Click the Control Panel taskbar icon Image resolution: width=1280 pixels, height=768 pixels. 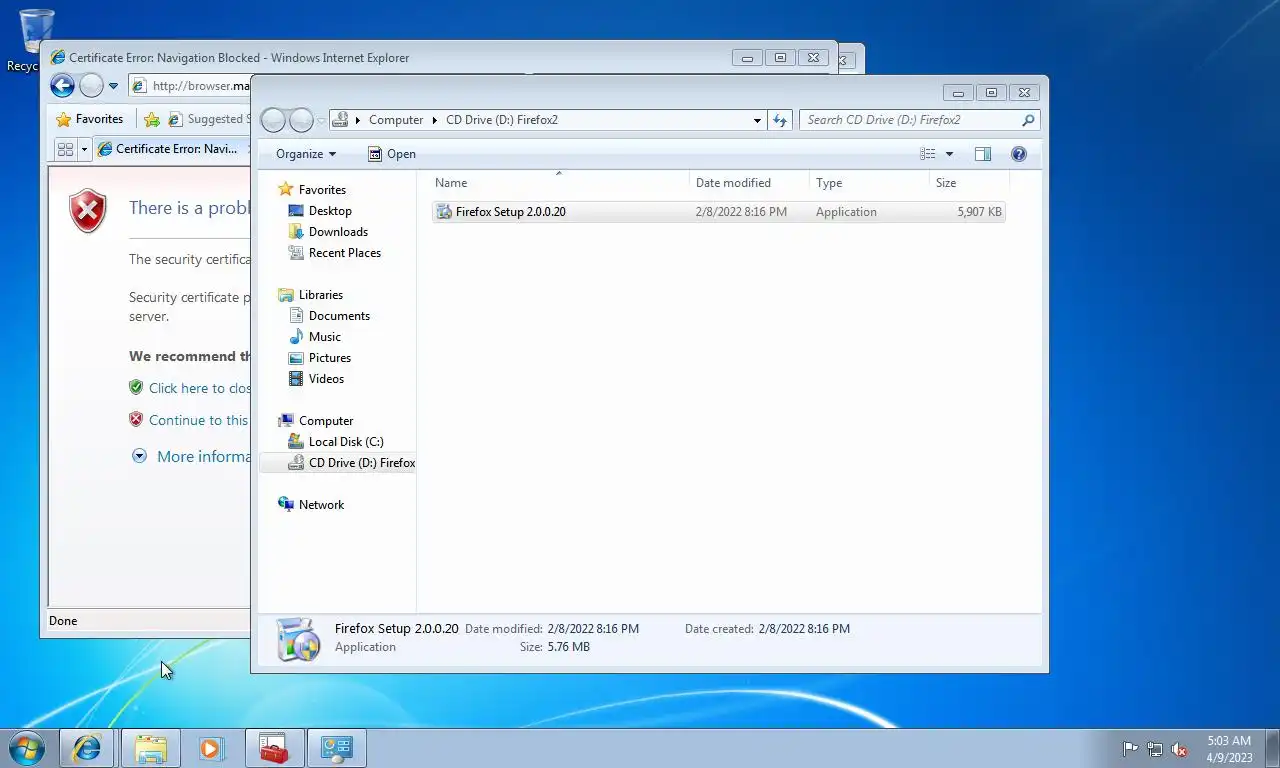337,748
